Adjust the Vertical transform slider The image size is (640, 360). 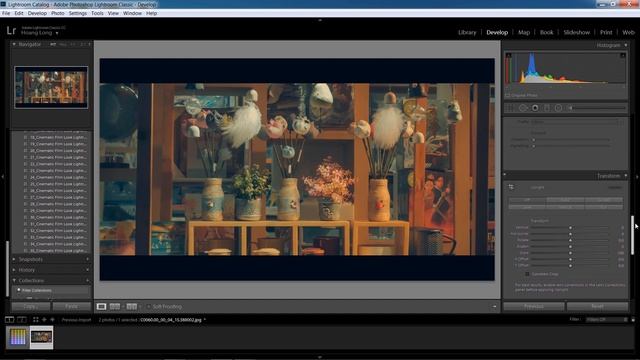tap(570, 227)
